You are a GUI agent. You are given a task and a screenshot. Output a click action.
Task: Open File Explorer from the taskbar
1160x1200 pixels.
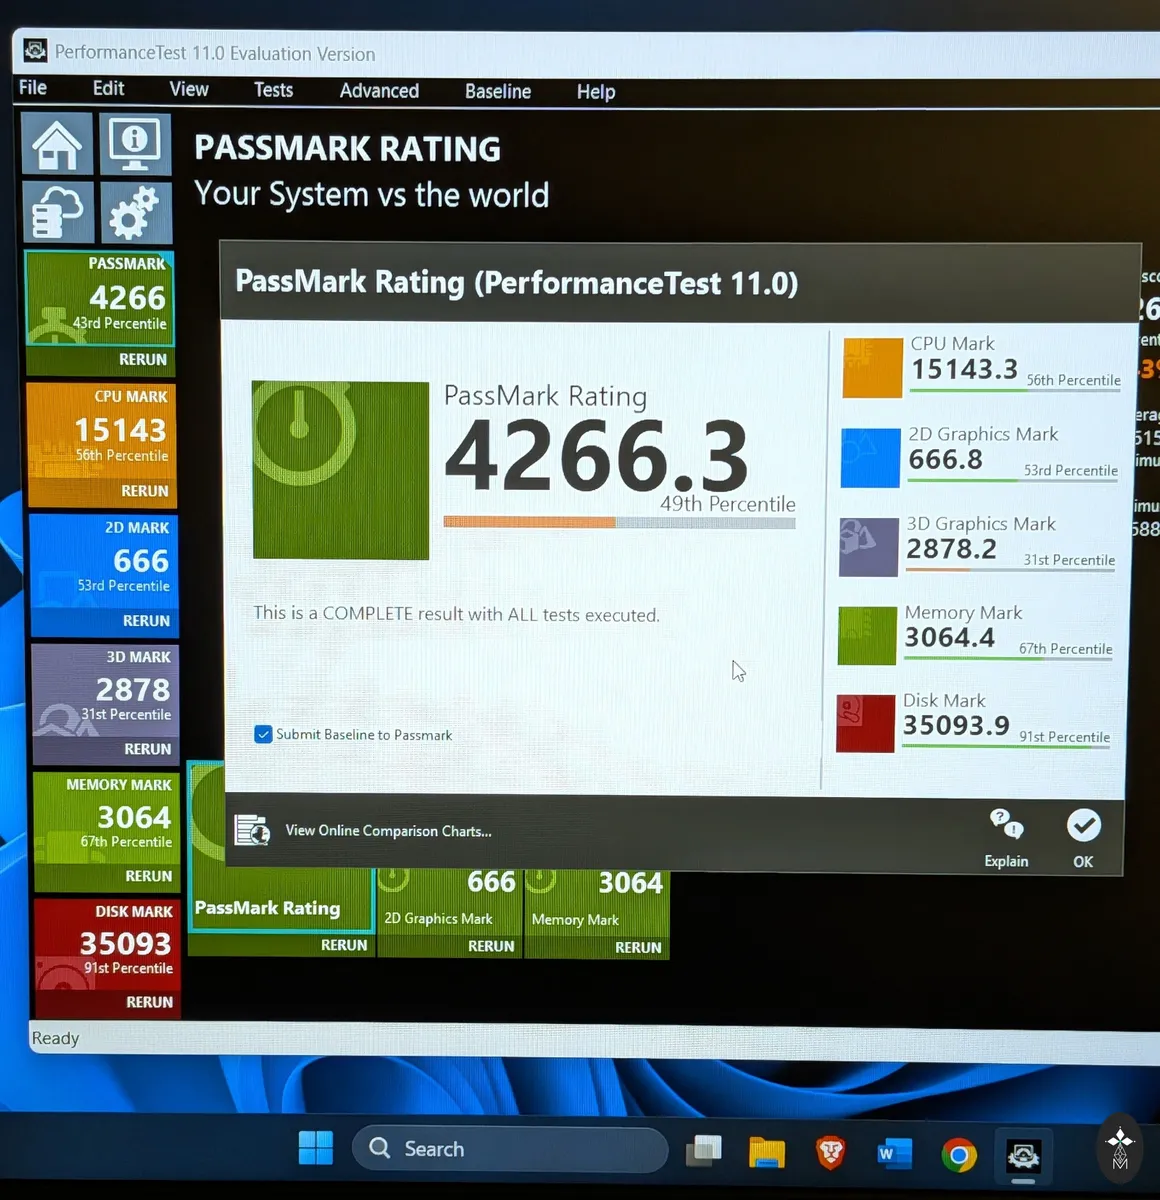[767, 1152]
